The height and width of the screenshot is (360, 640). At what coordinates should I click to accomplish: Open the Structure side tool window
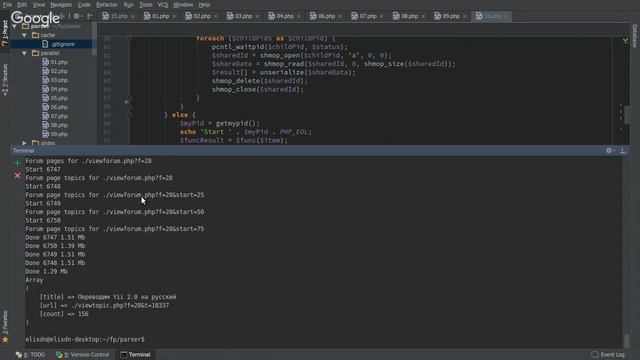(5, 80)
